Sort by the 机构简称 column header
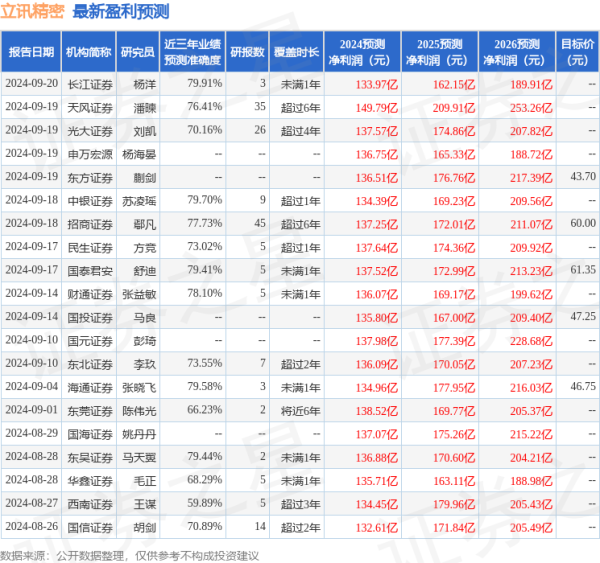The height and width of the screenshot is (563, 600). coord(88,52)
